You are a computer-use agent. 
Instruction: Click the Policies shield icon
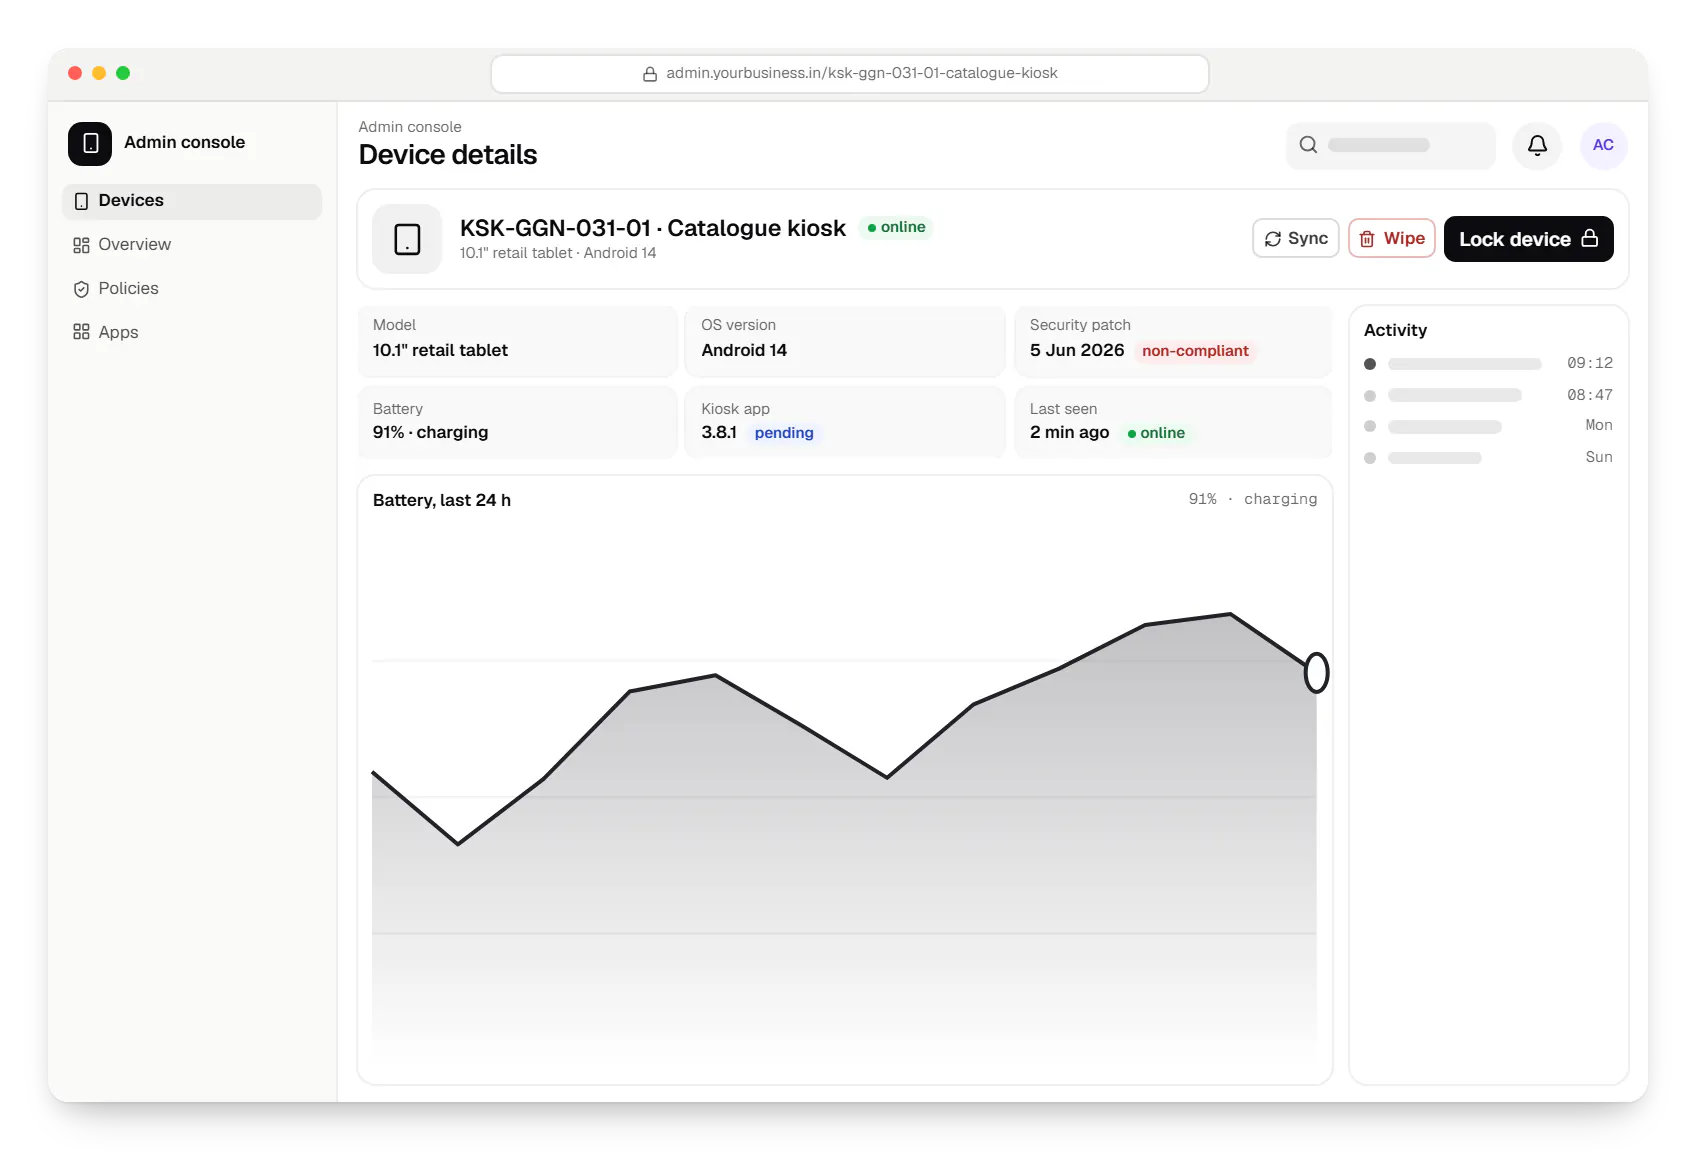tap(81, 289)
